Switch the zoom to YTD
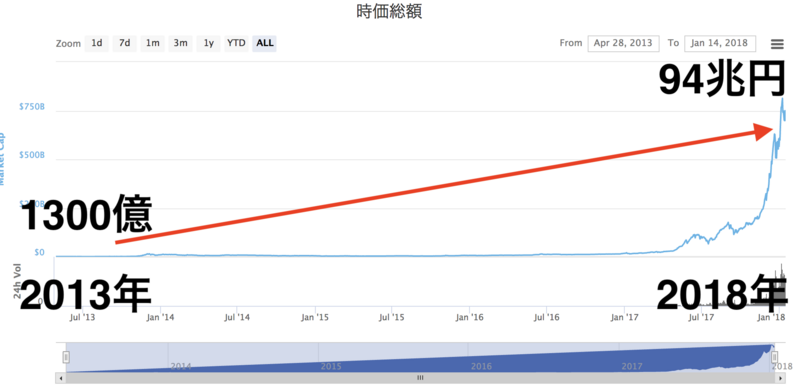 pos(236,43)
